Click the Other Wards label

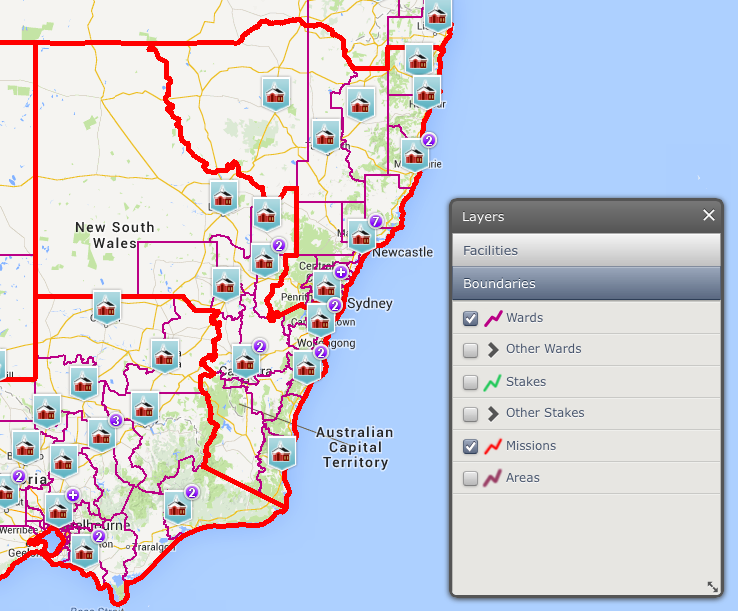(544, 349)
